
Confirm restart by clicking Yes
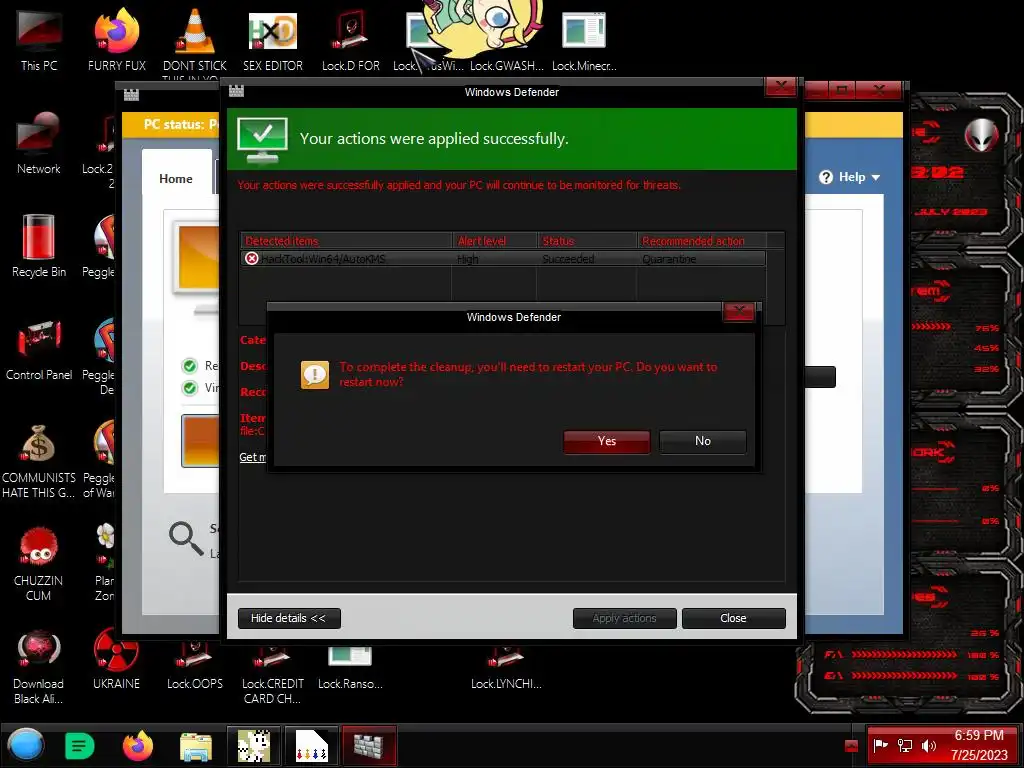click(607, 441)
